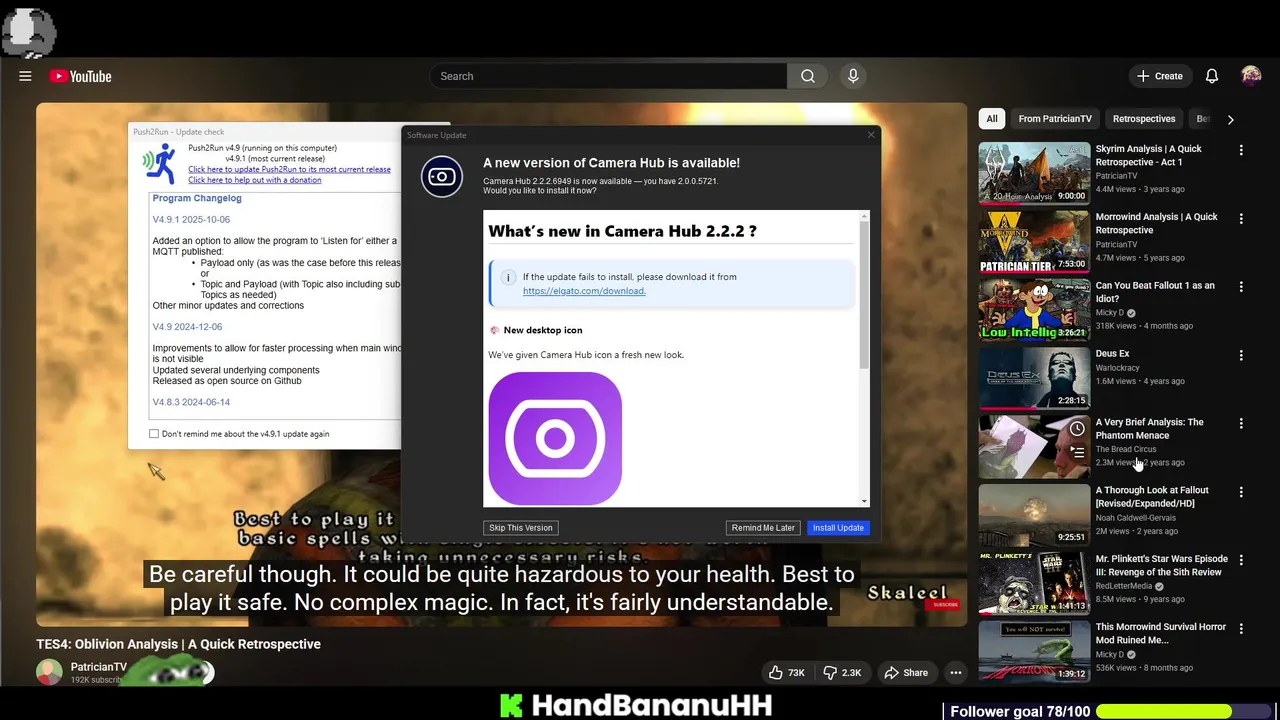Open the YouTube hamburger guide menu
The height and width of the screenshot is (720, 1280).
(25, 76)
